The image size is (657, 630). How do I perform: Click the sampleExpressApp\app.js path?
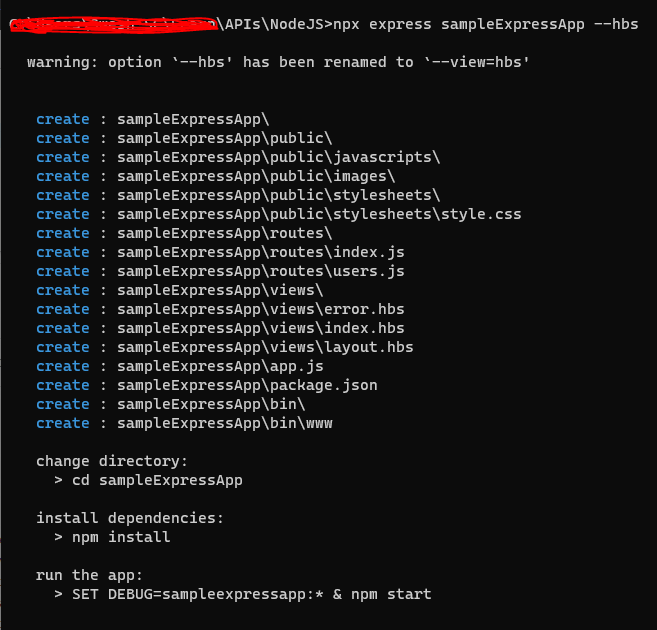tap(220, 366)
